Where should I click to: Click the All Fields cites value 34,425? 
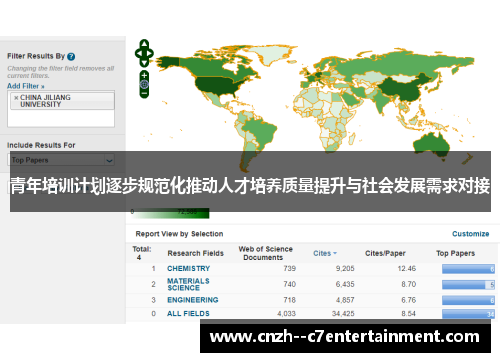click(343, 314)
